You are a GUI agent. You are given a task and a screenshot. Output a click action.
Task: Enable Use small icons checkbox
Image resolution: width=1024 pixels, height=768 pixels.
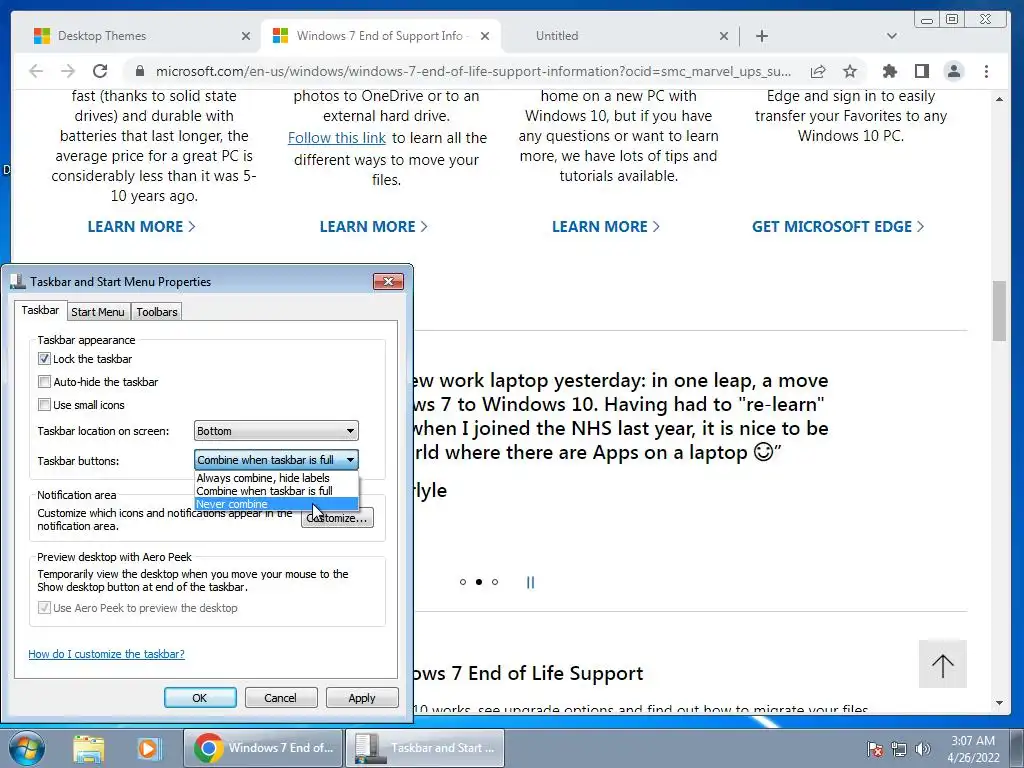(44, 404)
